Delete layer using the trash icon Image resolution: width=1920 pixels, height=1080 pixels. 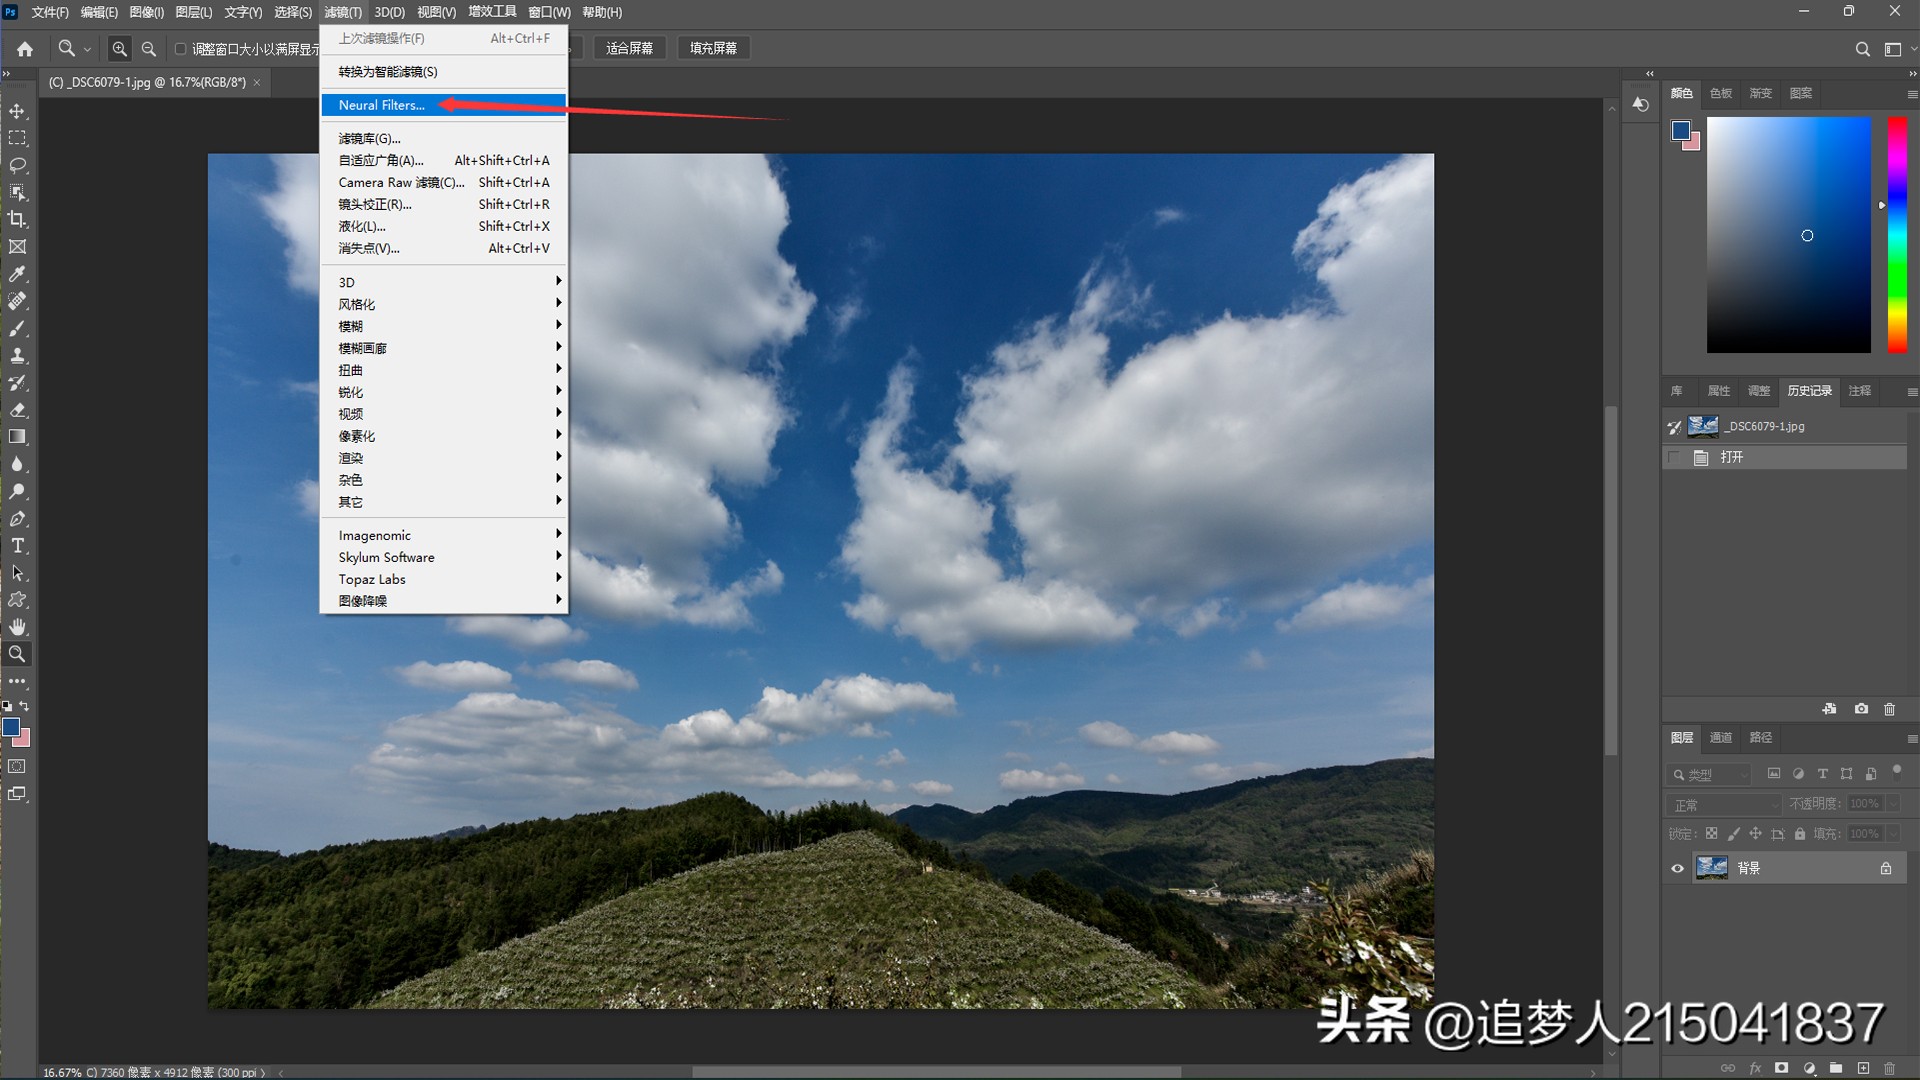click(1891, 1068)
